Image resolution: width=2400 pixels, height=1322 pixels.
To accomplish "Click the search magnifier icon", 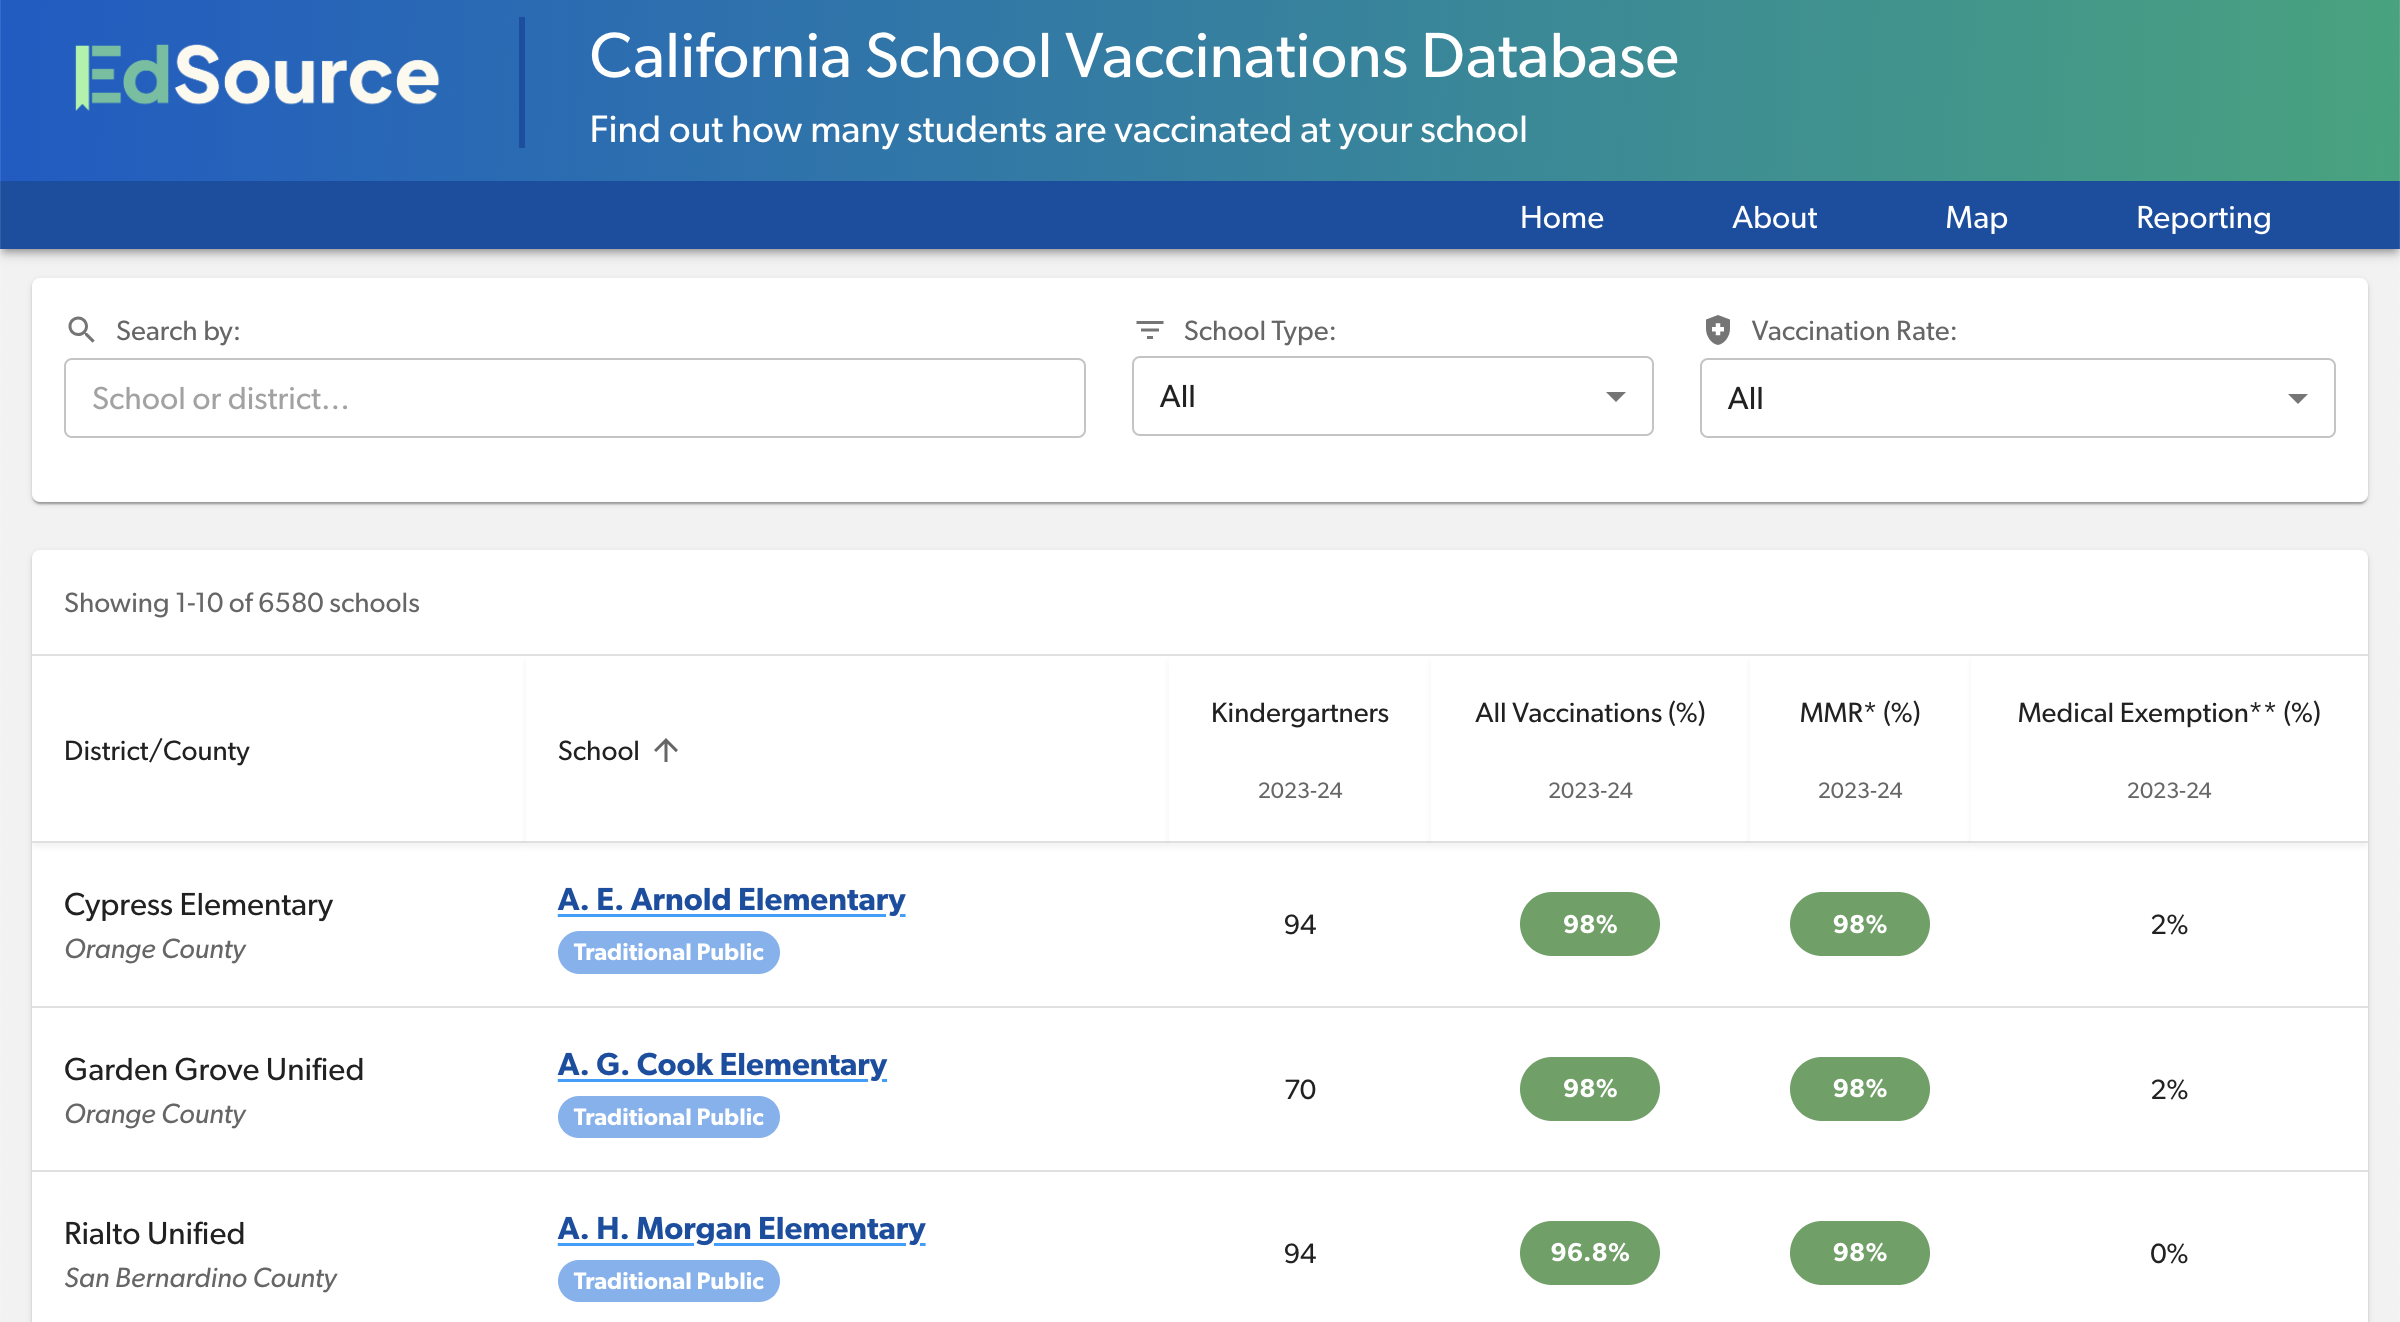I will pos(83,330).
